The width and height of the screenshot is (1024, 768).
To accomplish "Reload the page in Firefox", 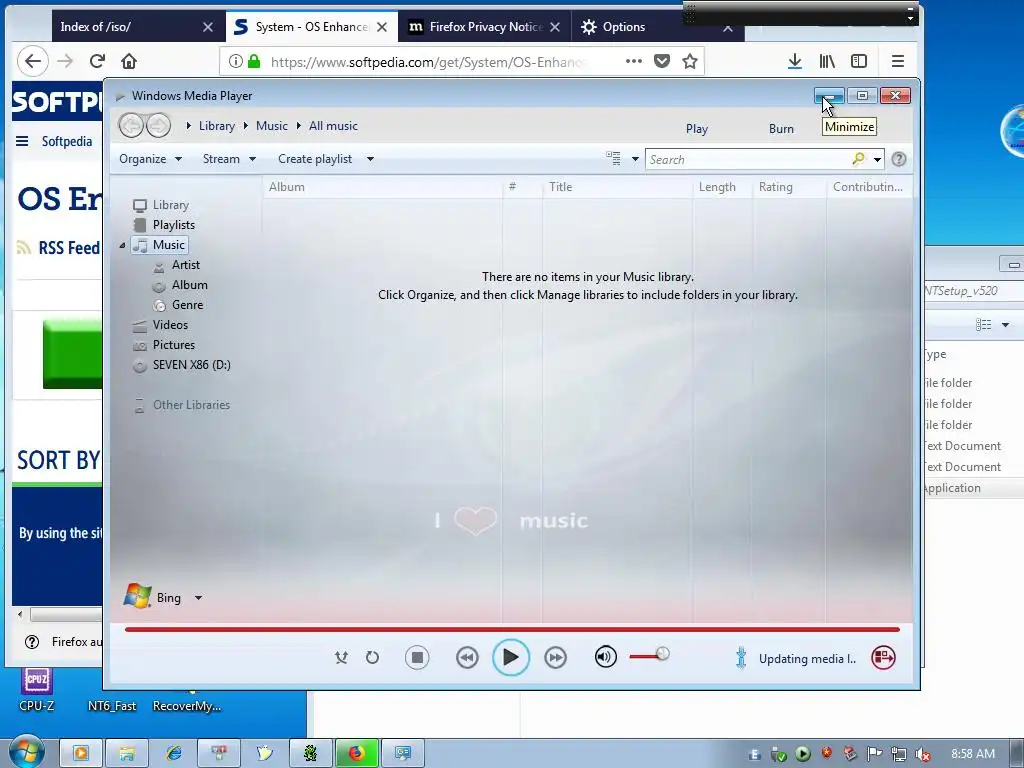I will tap(97, 61).
